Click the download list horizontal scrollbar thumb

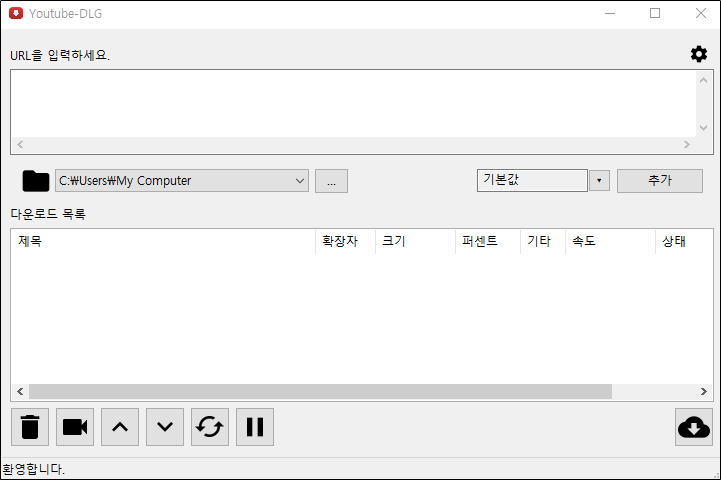(320, 391)
